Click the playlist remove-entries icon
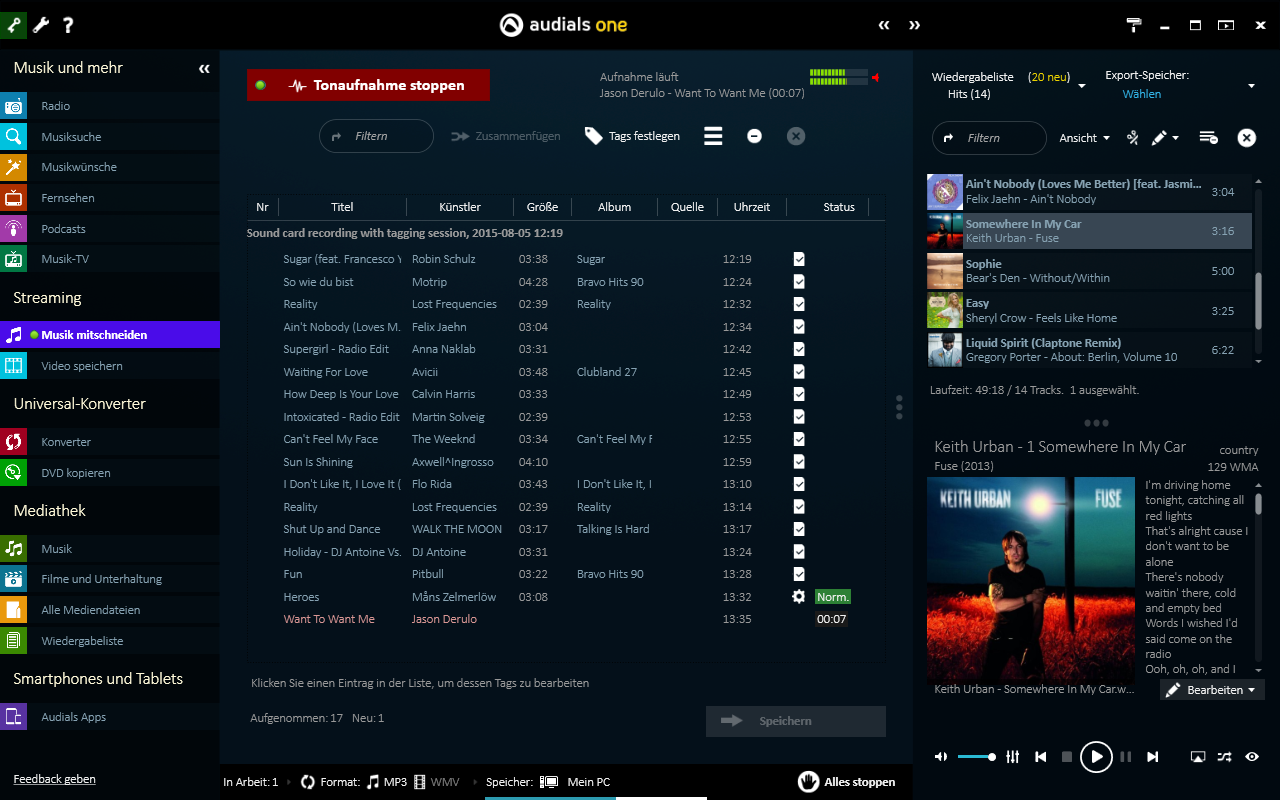 (x=1208, y=138)
